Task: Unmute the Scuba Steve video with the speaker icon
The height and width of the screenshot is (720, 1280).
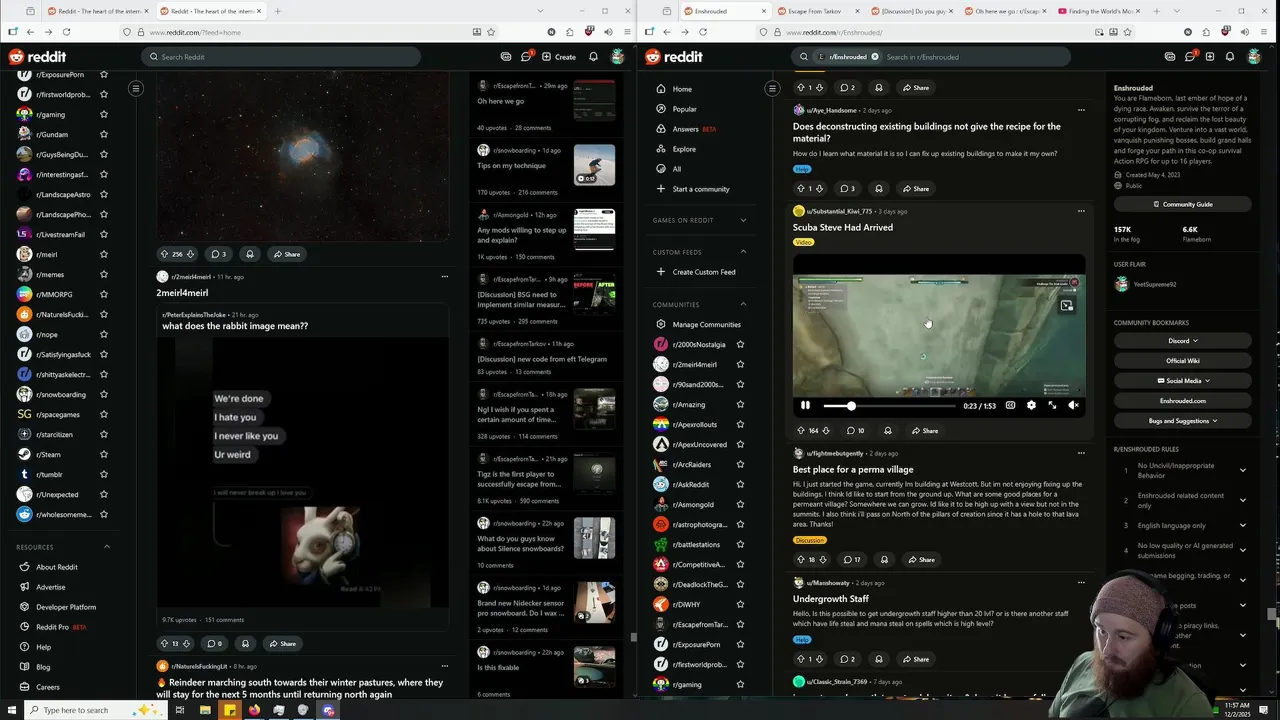Action: pyautogui.click(x=1073, y=405)
